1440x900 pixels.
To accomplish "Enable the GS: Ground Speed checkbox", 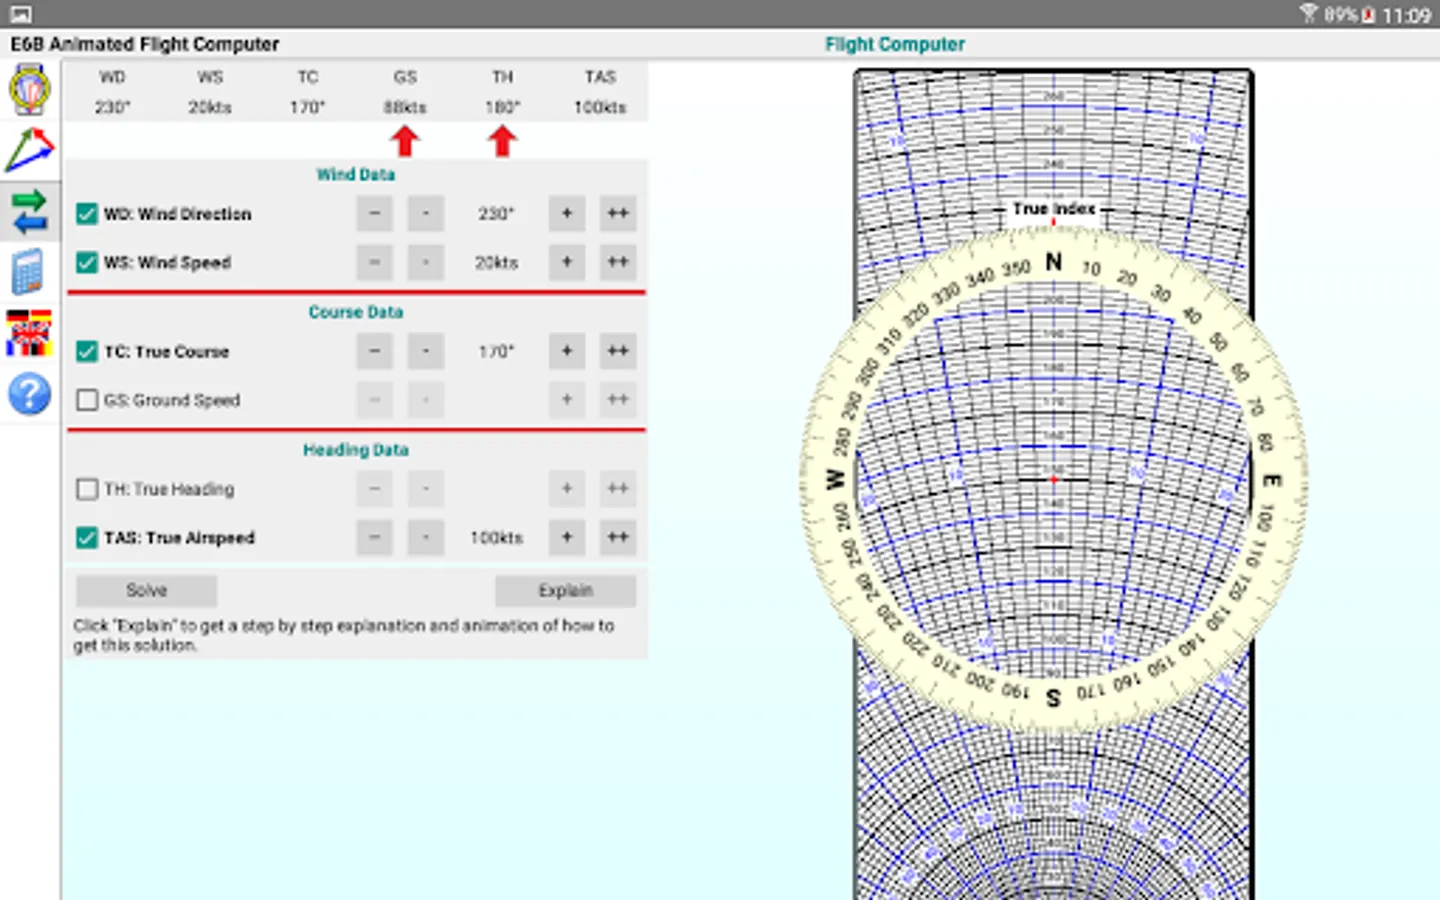I will point(87,400).
